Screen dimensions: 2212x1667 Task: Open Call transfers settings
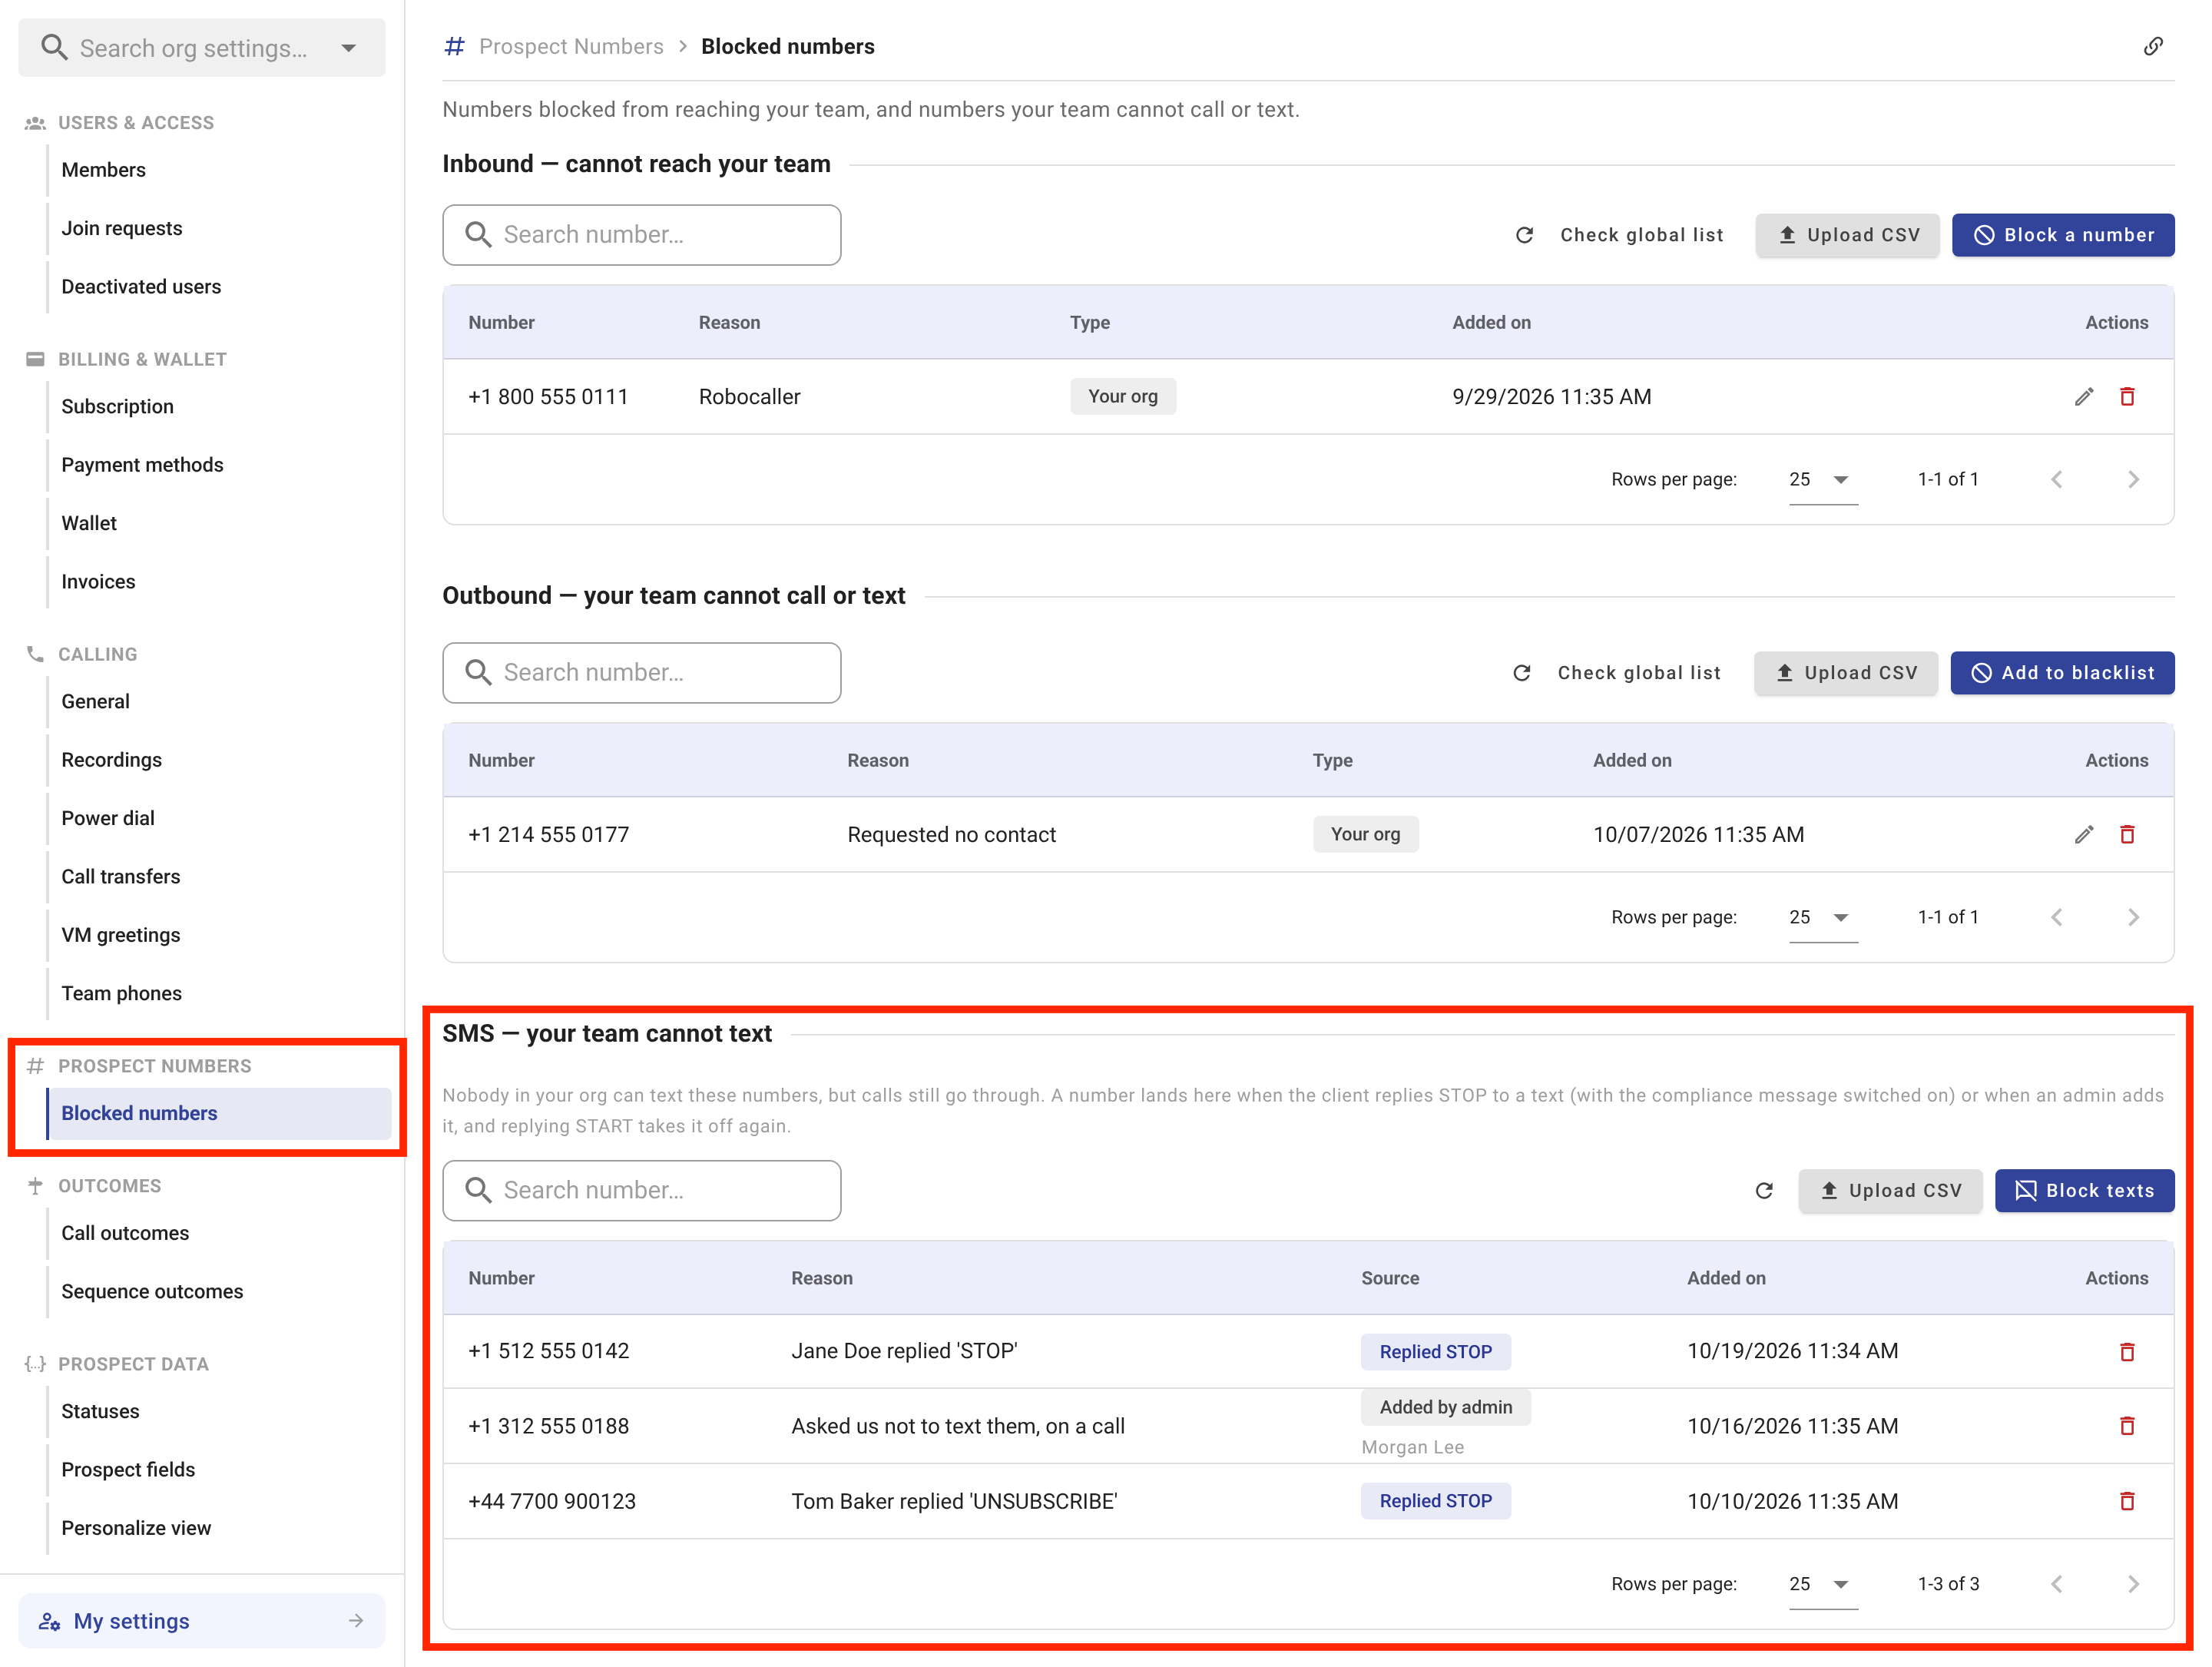click(120, 877)
